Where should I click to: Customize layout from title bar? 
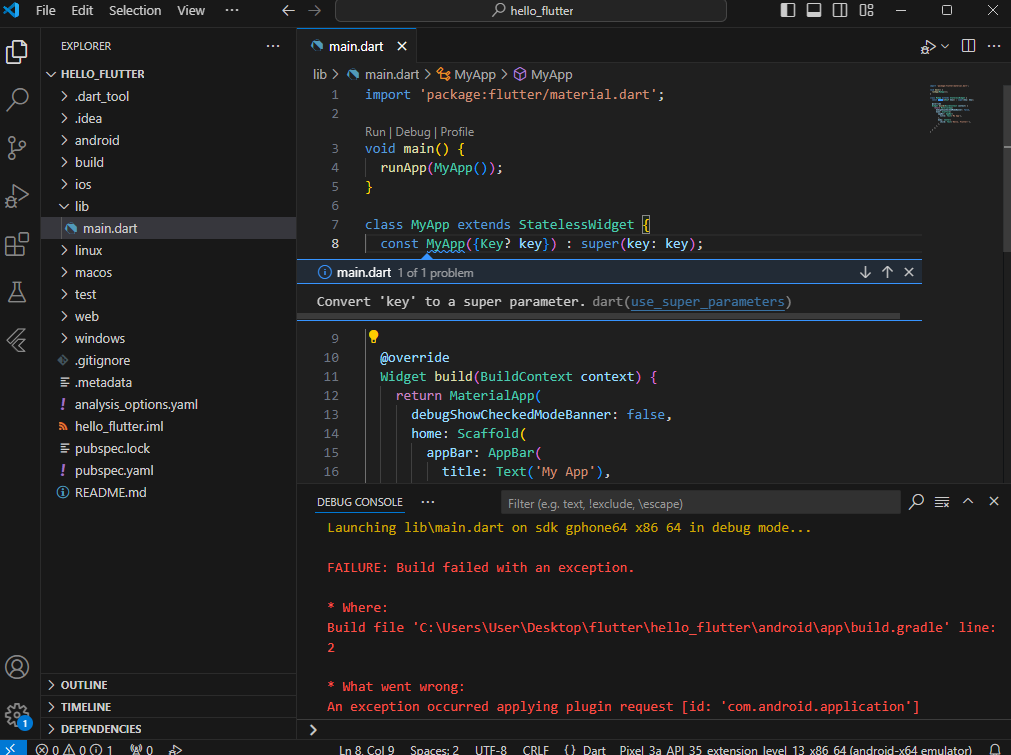[866, 10]
